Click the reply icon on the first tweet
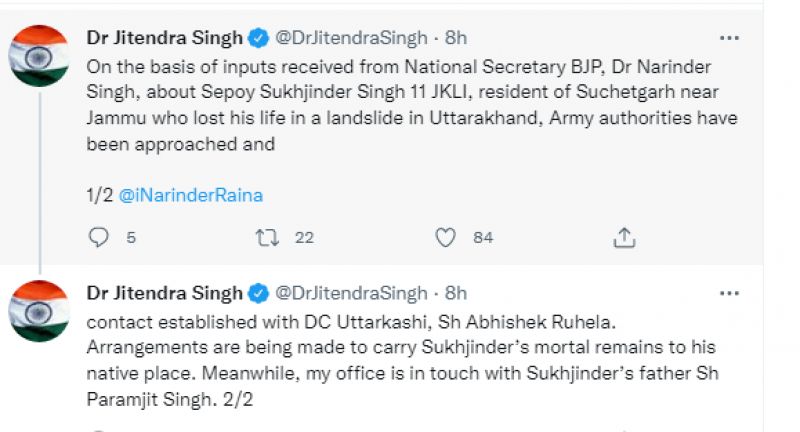800x432 pixels. click(x=98, y=237)
